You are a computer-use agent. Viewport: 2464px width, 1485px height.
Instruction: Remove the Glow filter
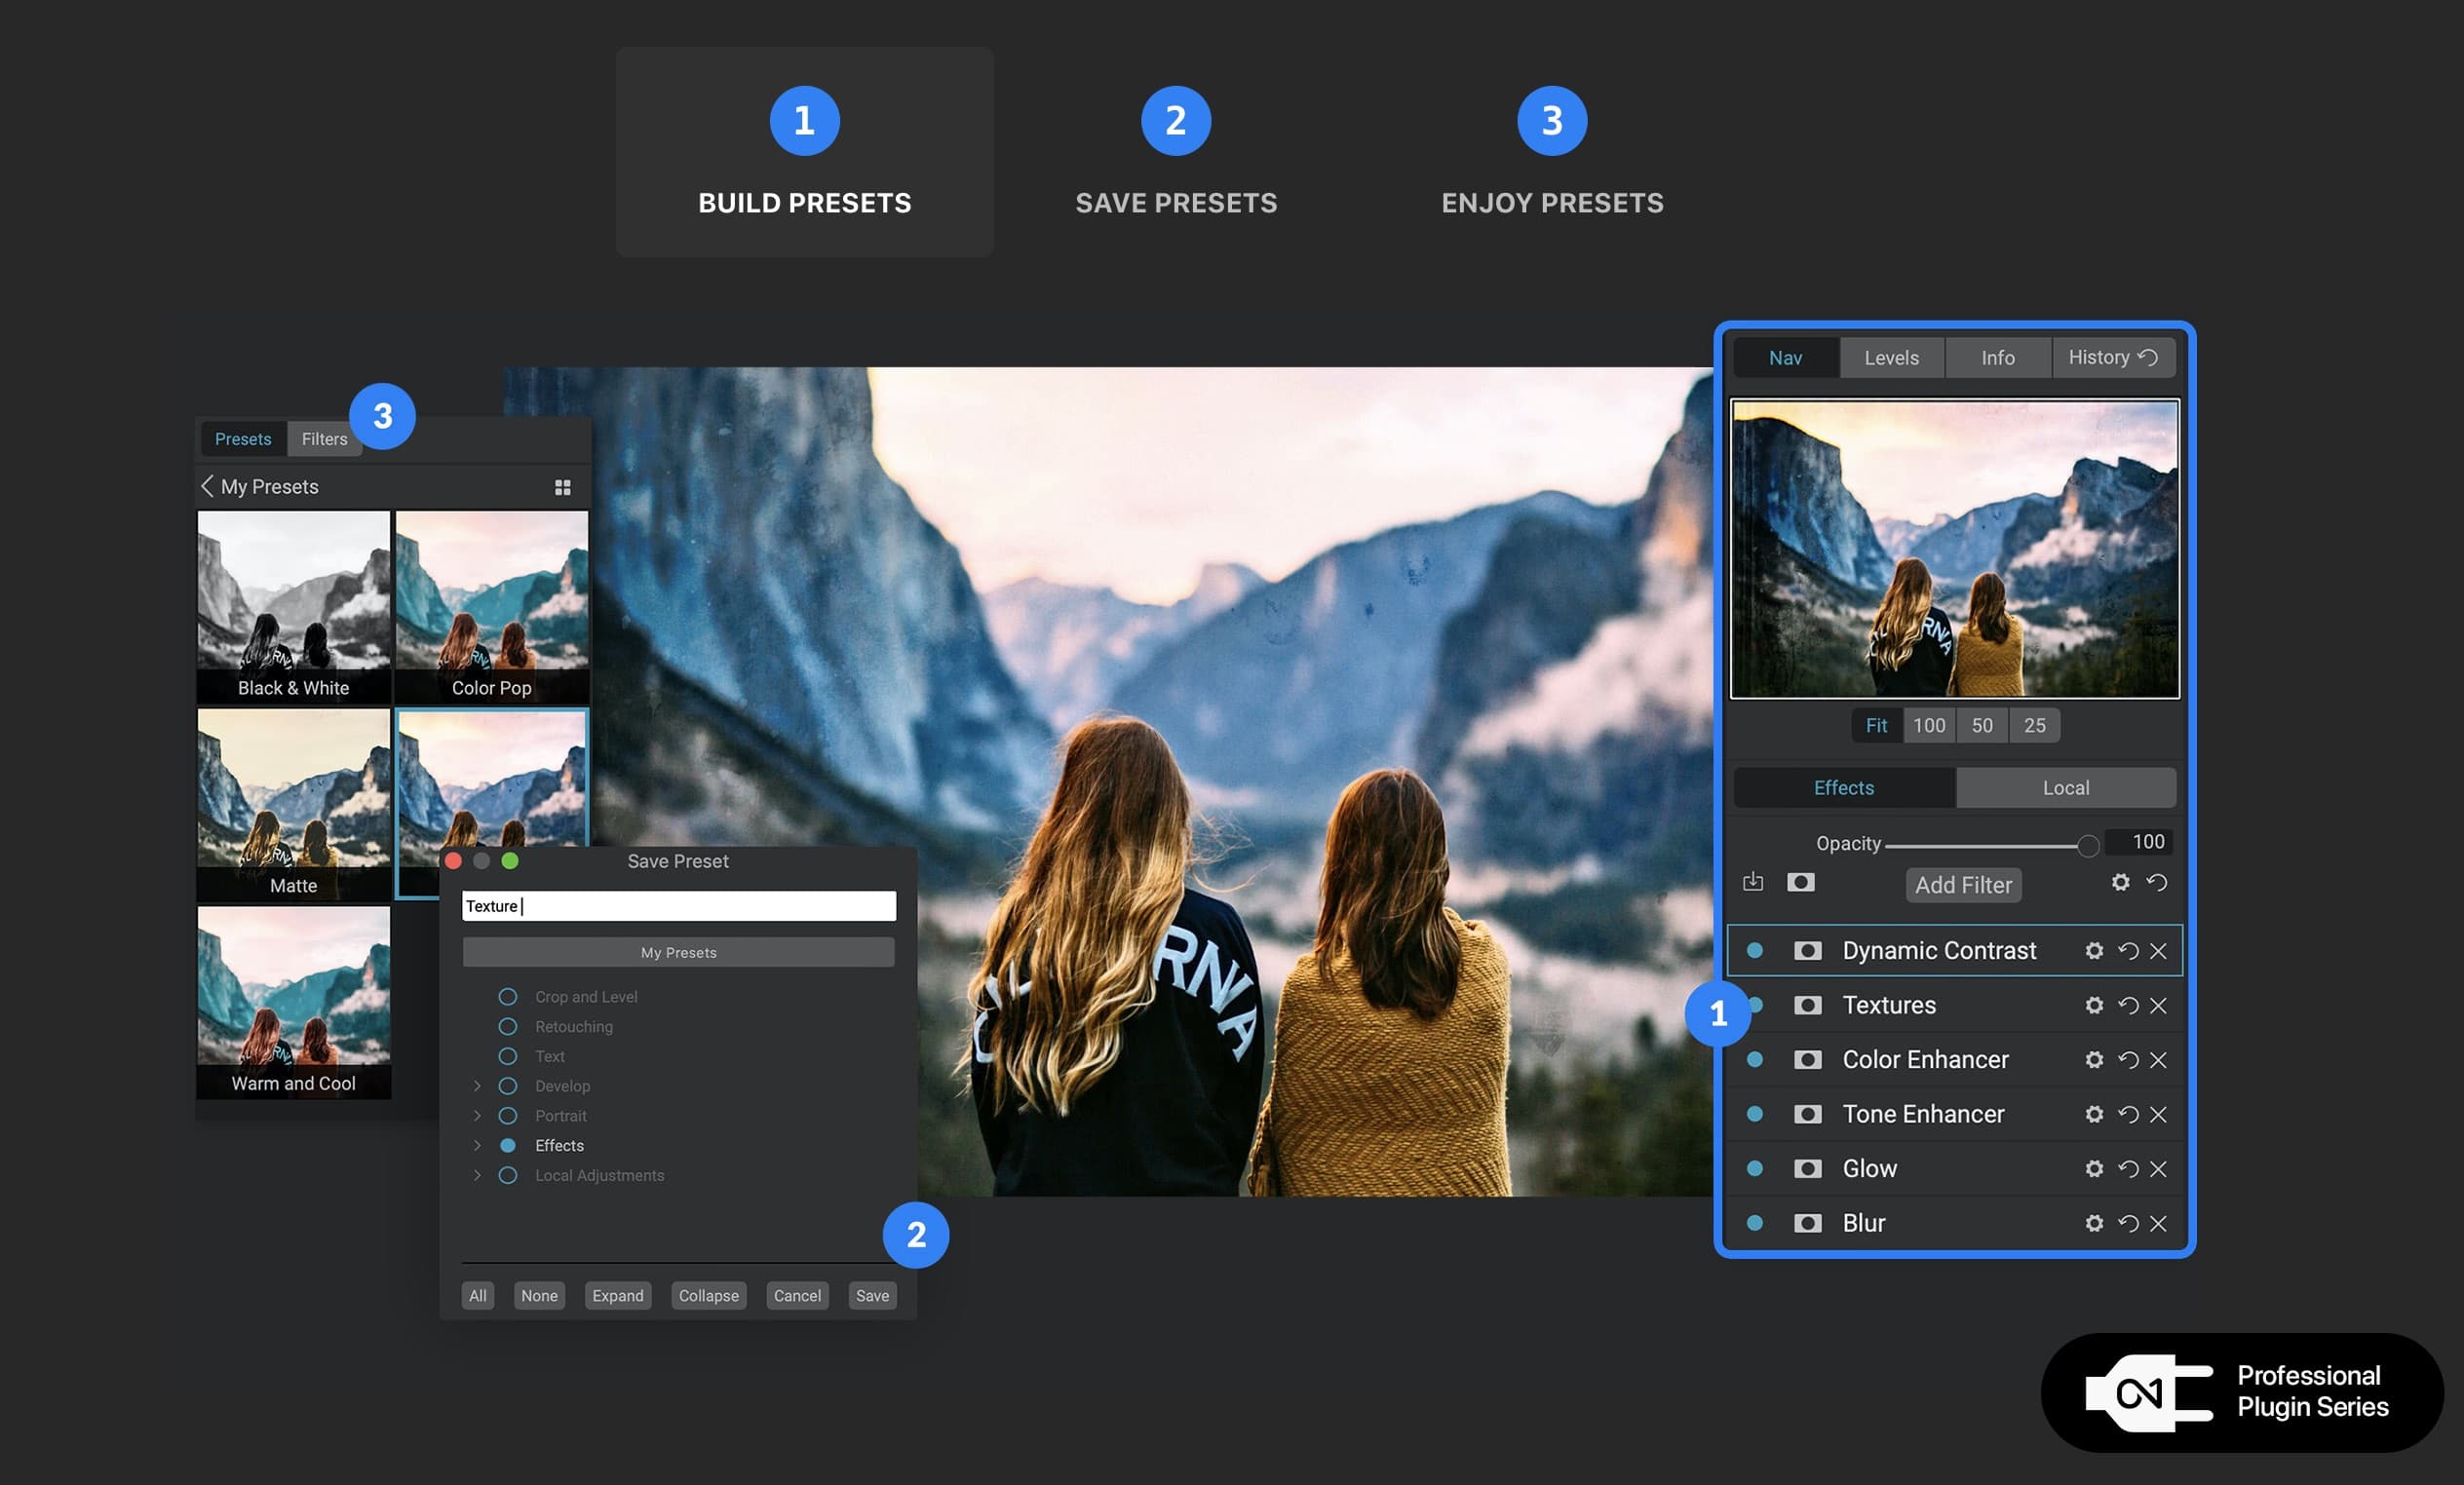point(2158,1168)
